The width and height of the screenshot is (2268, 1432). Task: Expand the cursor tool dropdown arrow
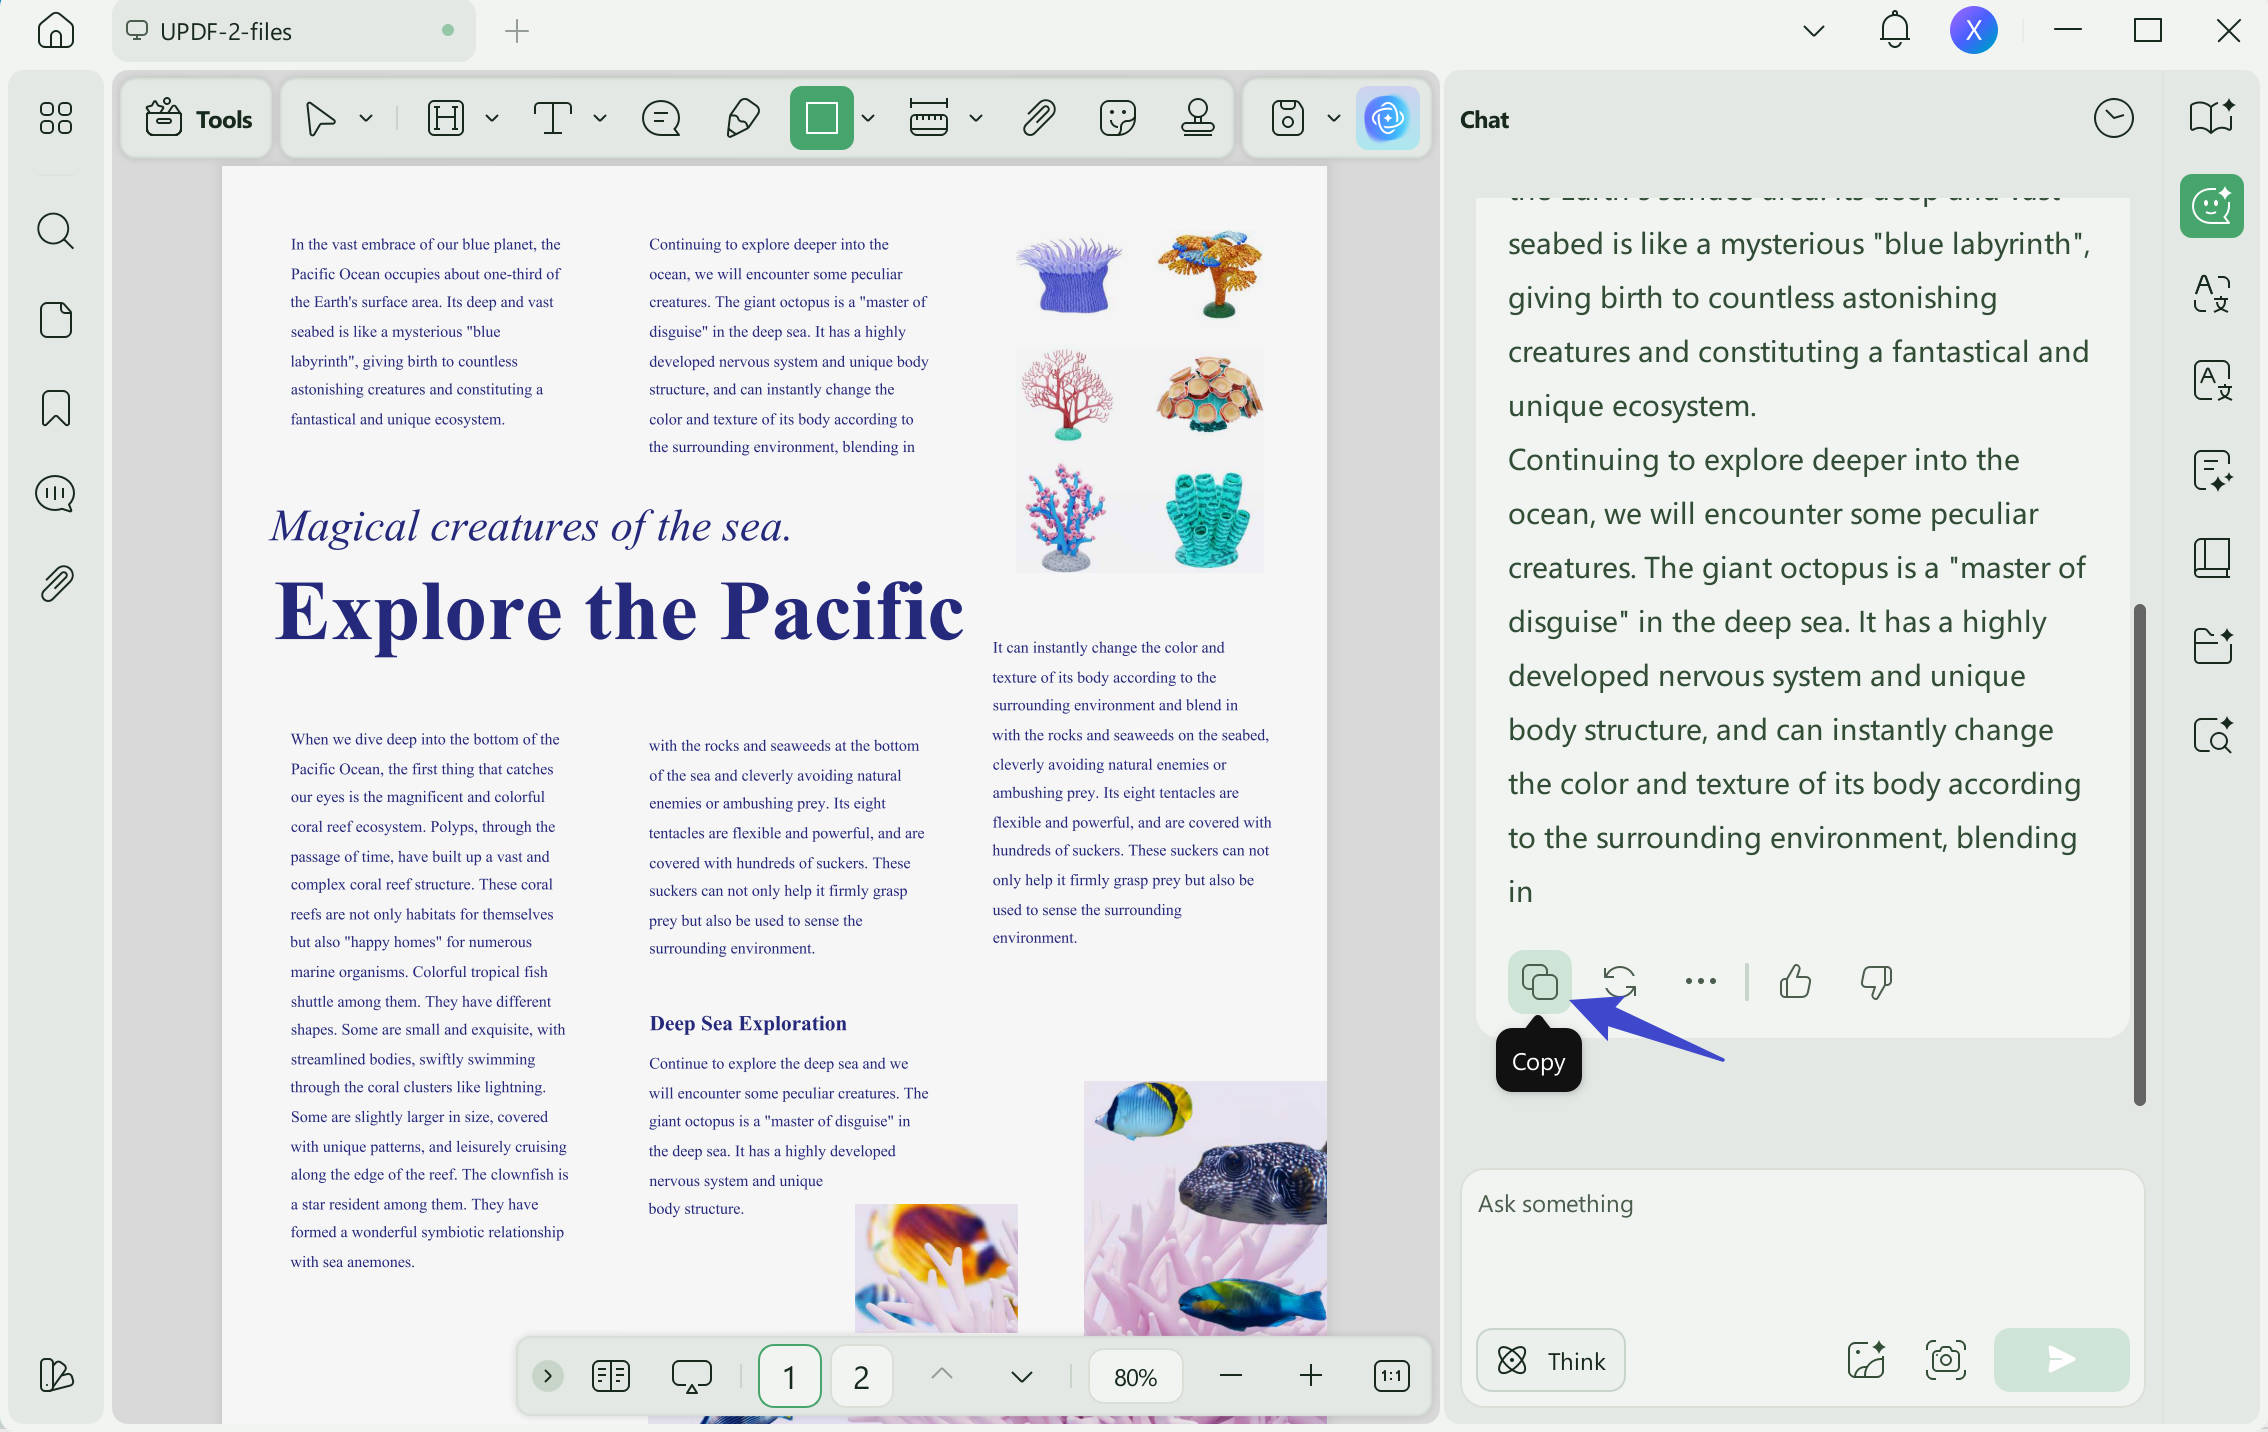coord(366,118)
